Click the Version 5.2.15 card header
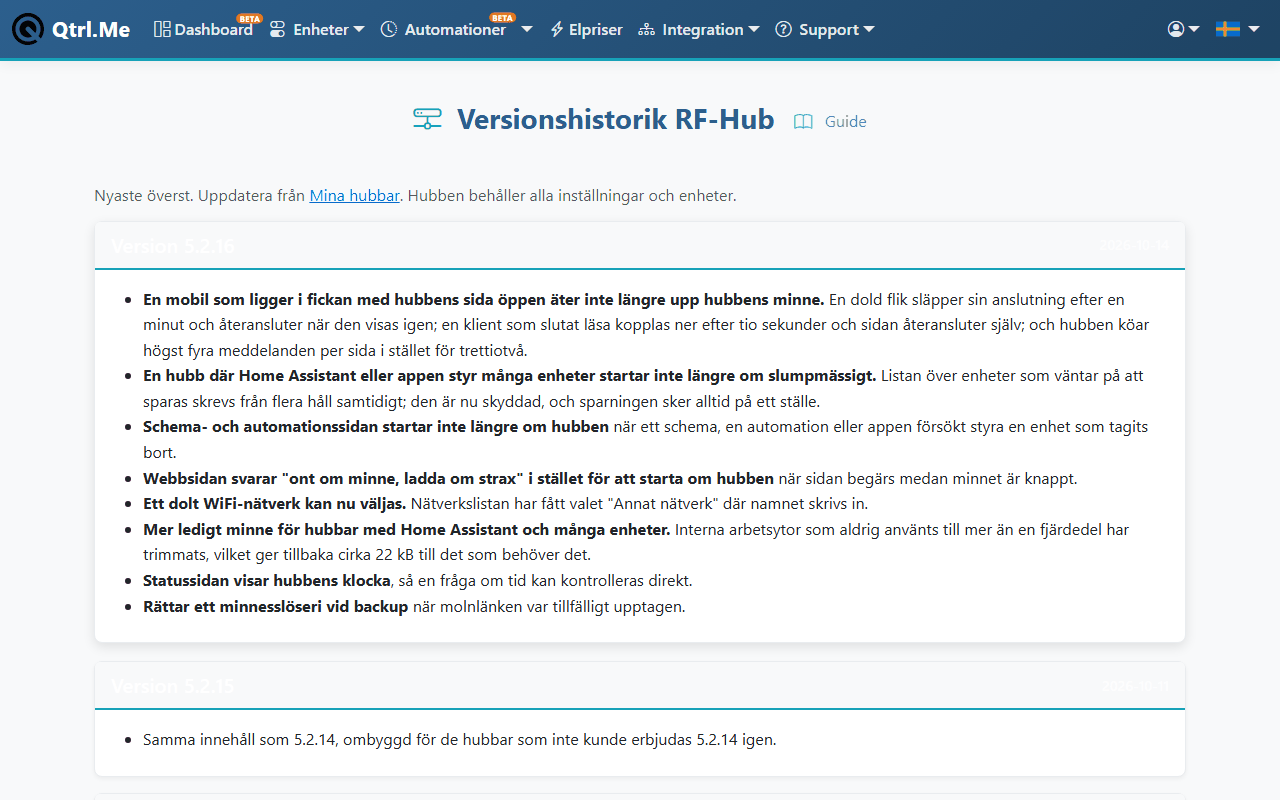Viewport: 1280px width, 800px height. click(x=640, y=686)
